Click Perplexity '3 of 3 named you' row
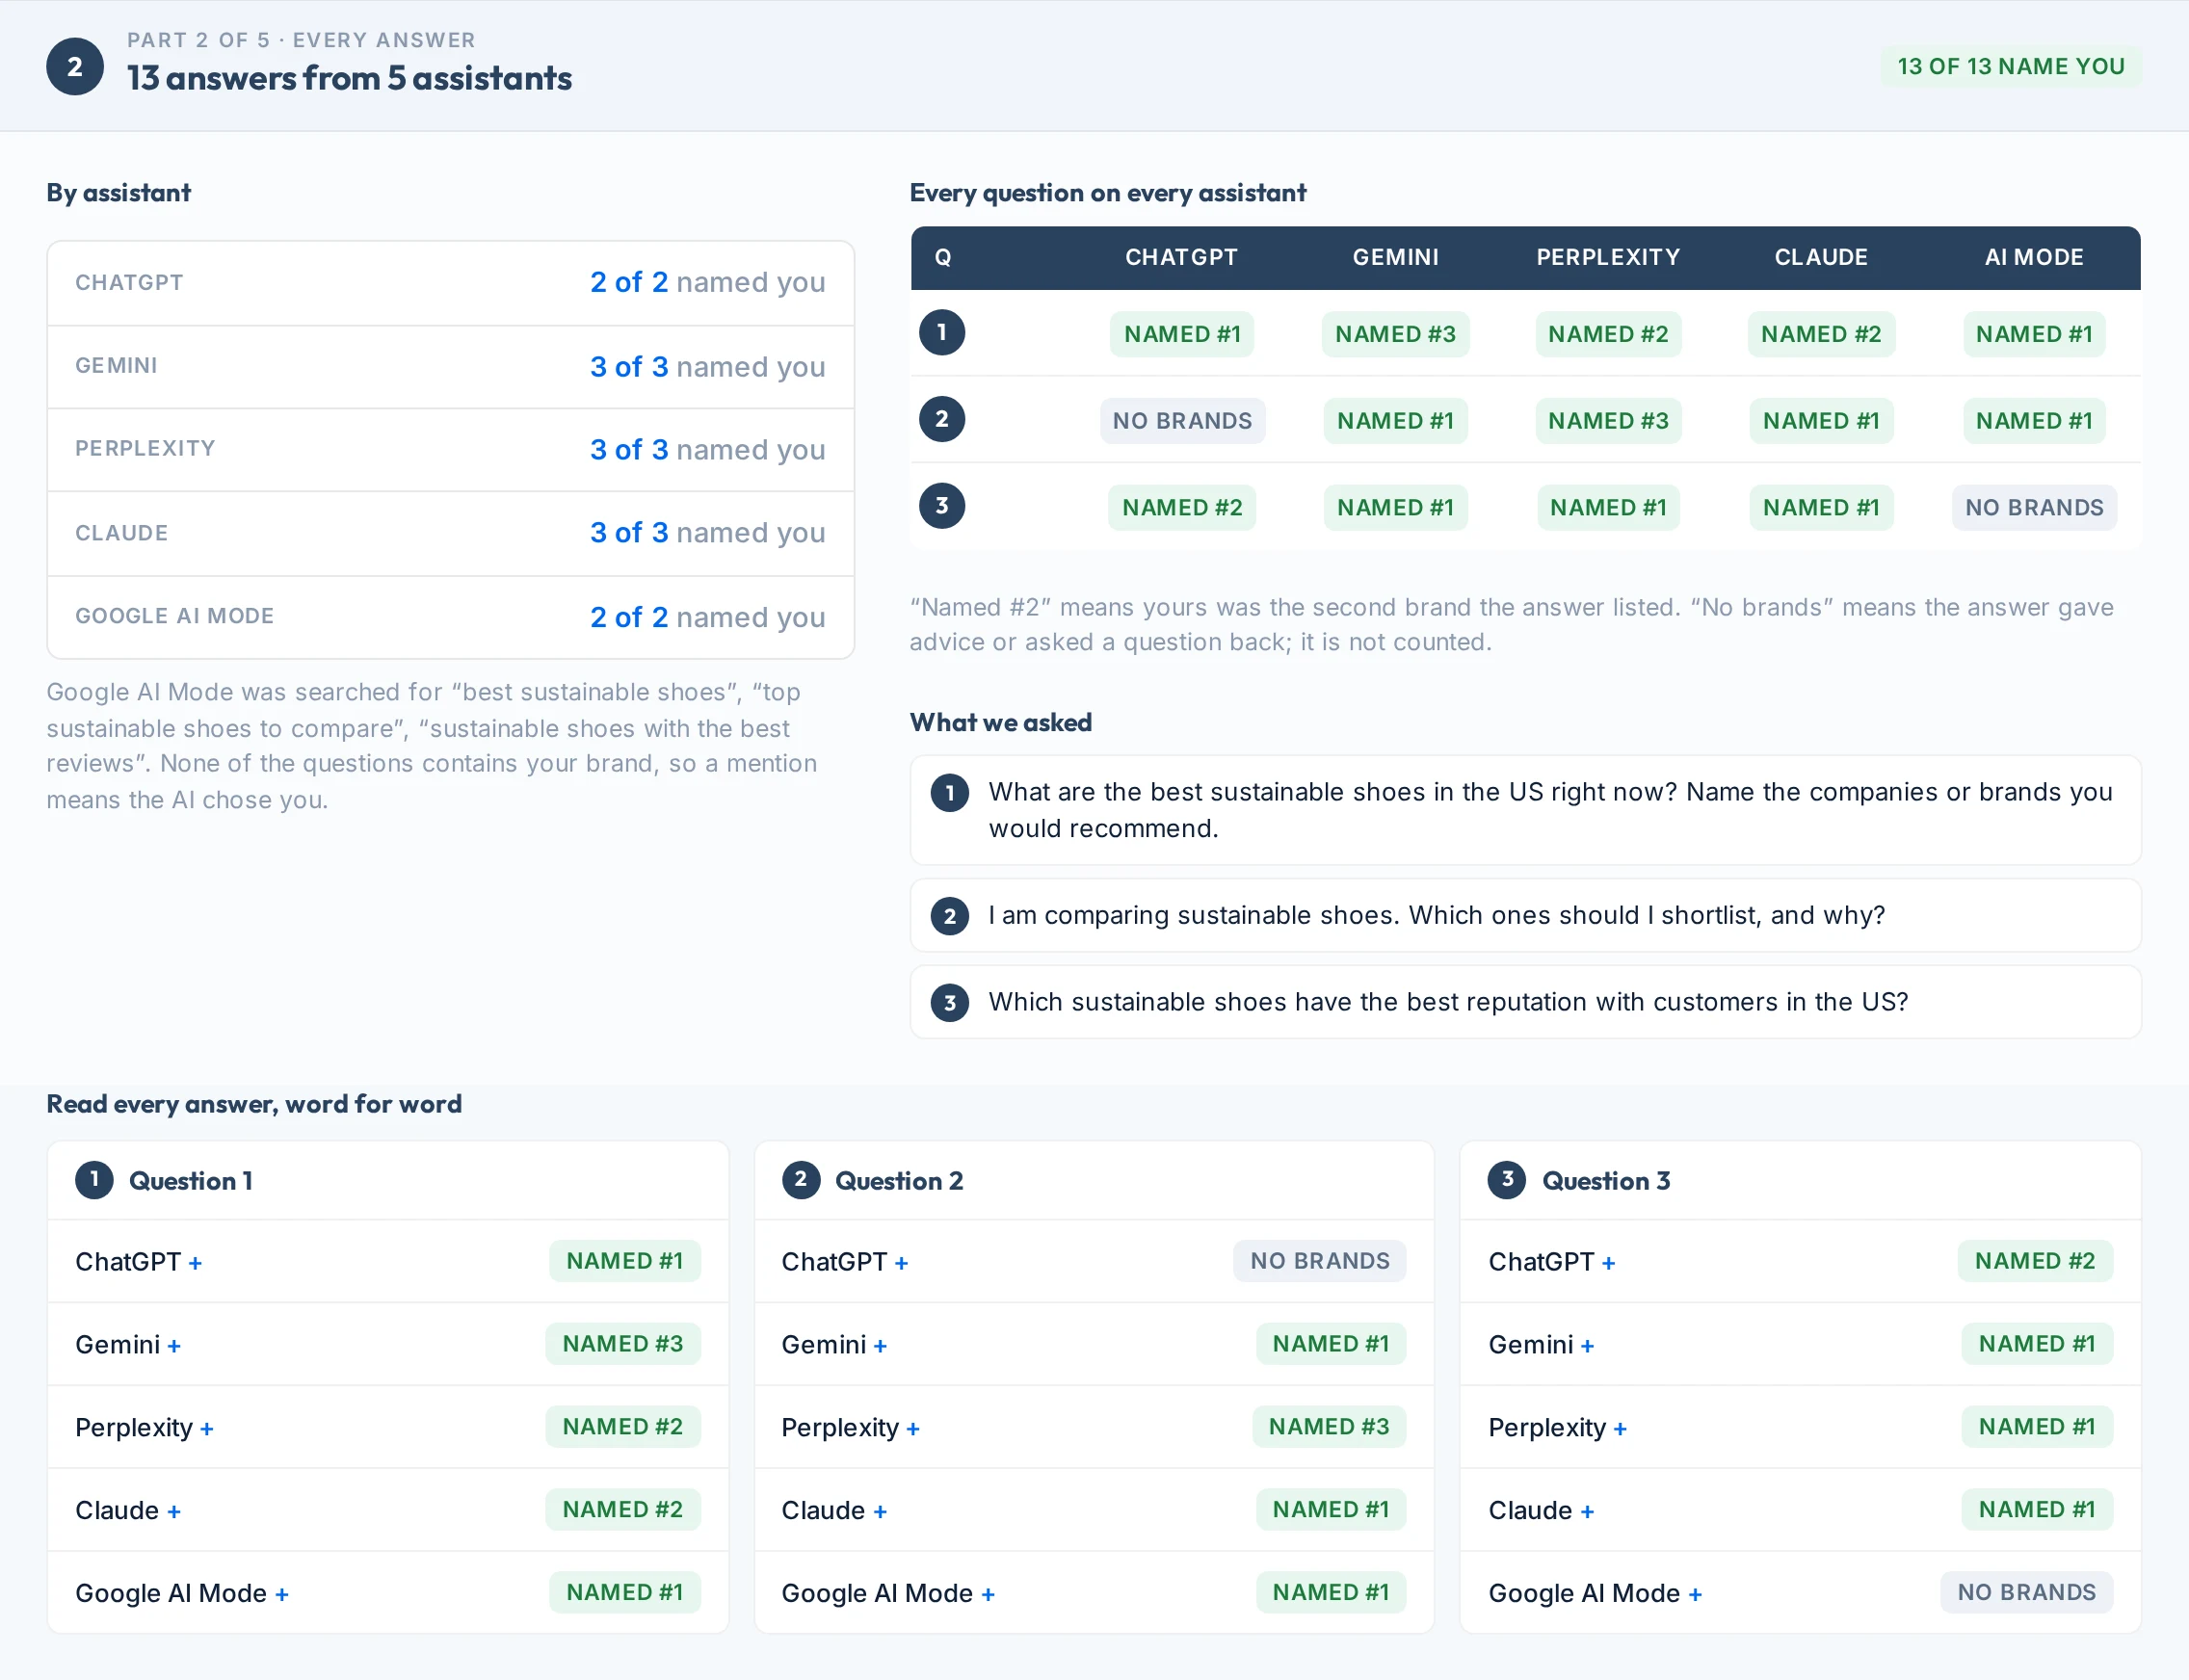 [451, 450]
